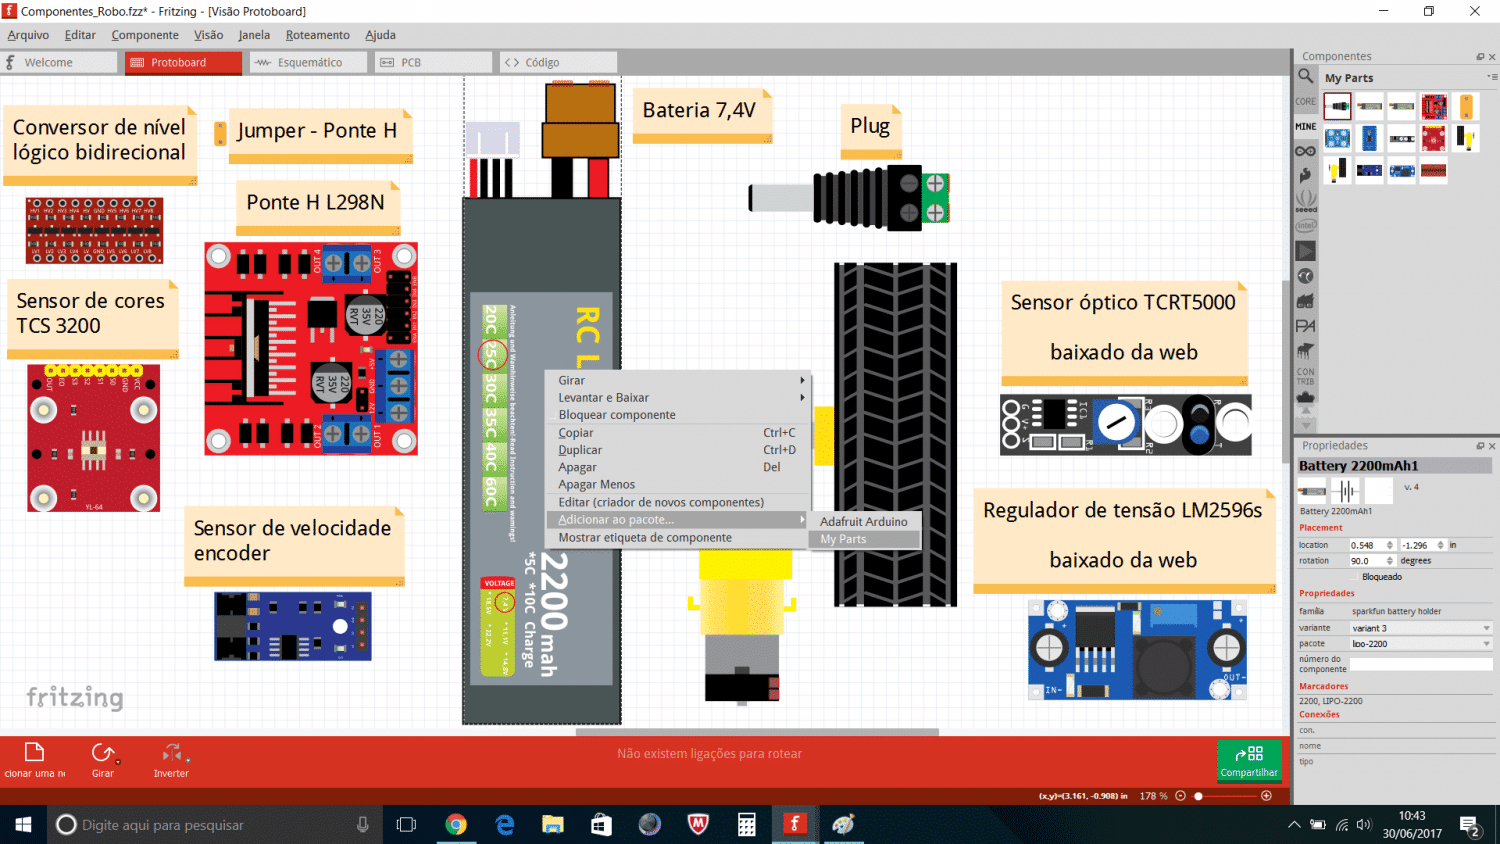Open the Intel parts bin
Screen dimensions: 1500x844
coord(1305,226)
